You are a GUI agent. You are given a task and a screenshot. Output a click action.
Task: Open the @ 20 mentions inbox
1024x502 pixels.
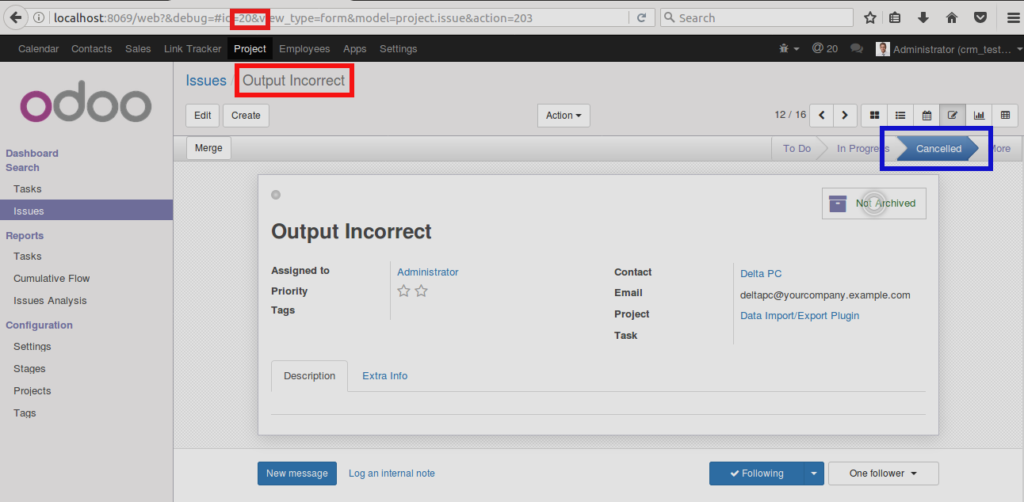825,49
